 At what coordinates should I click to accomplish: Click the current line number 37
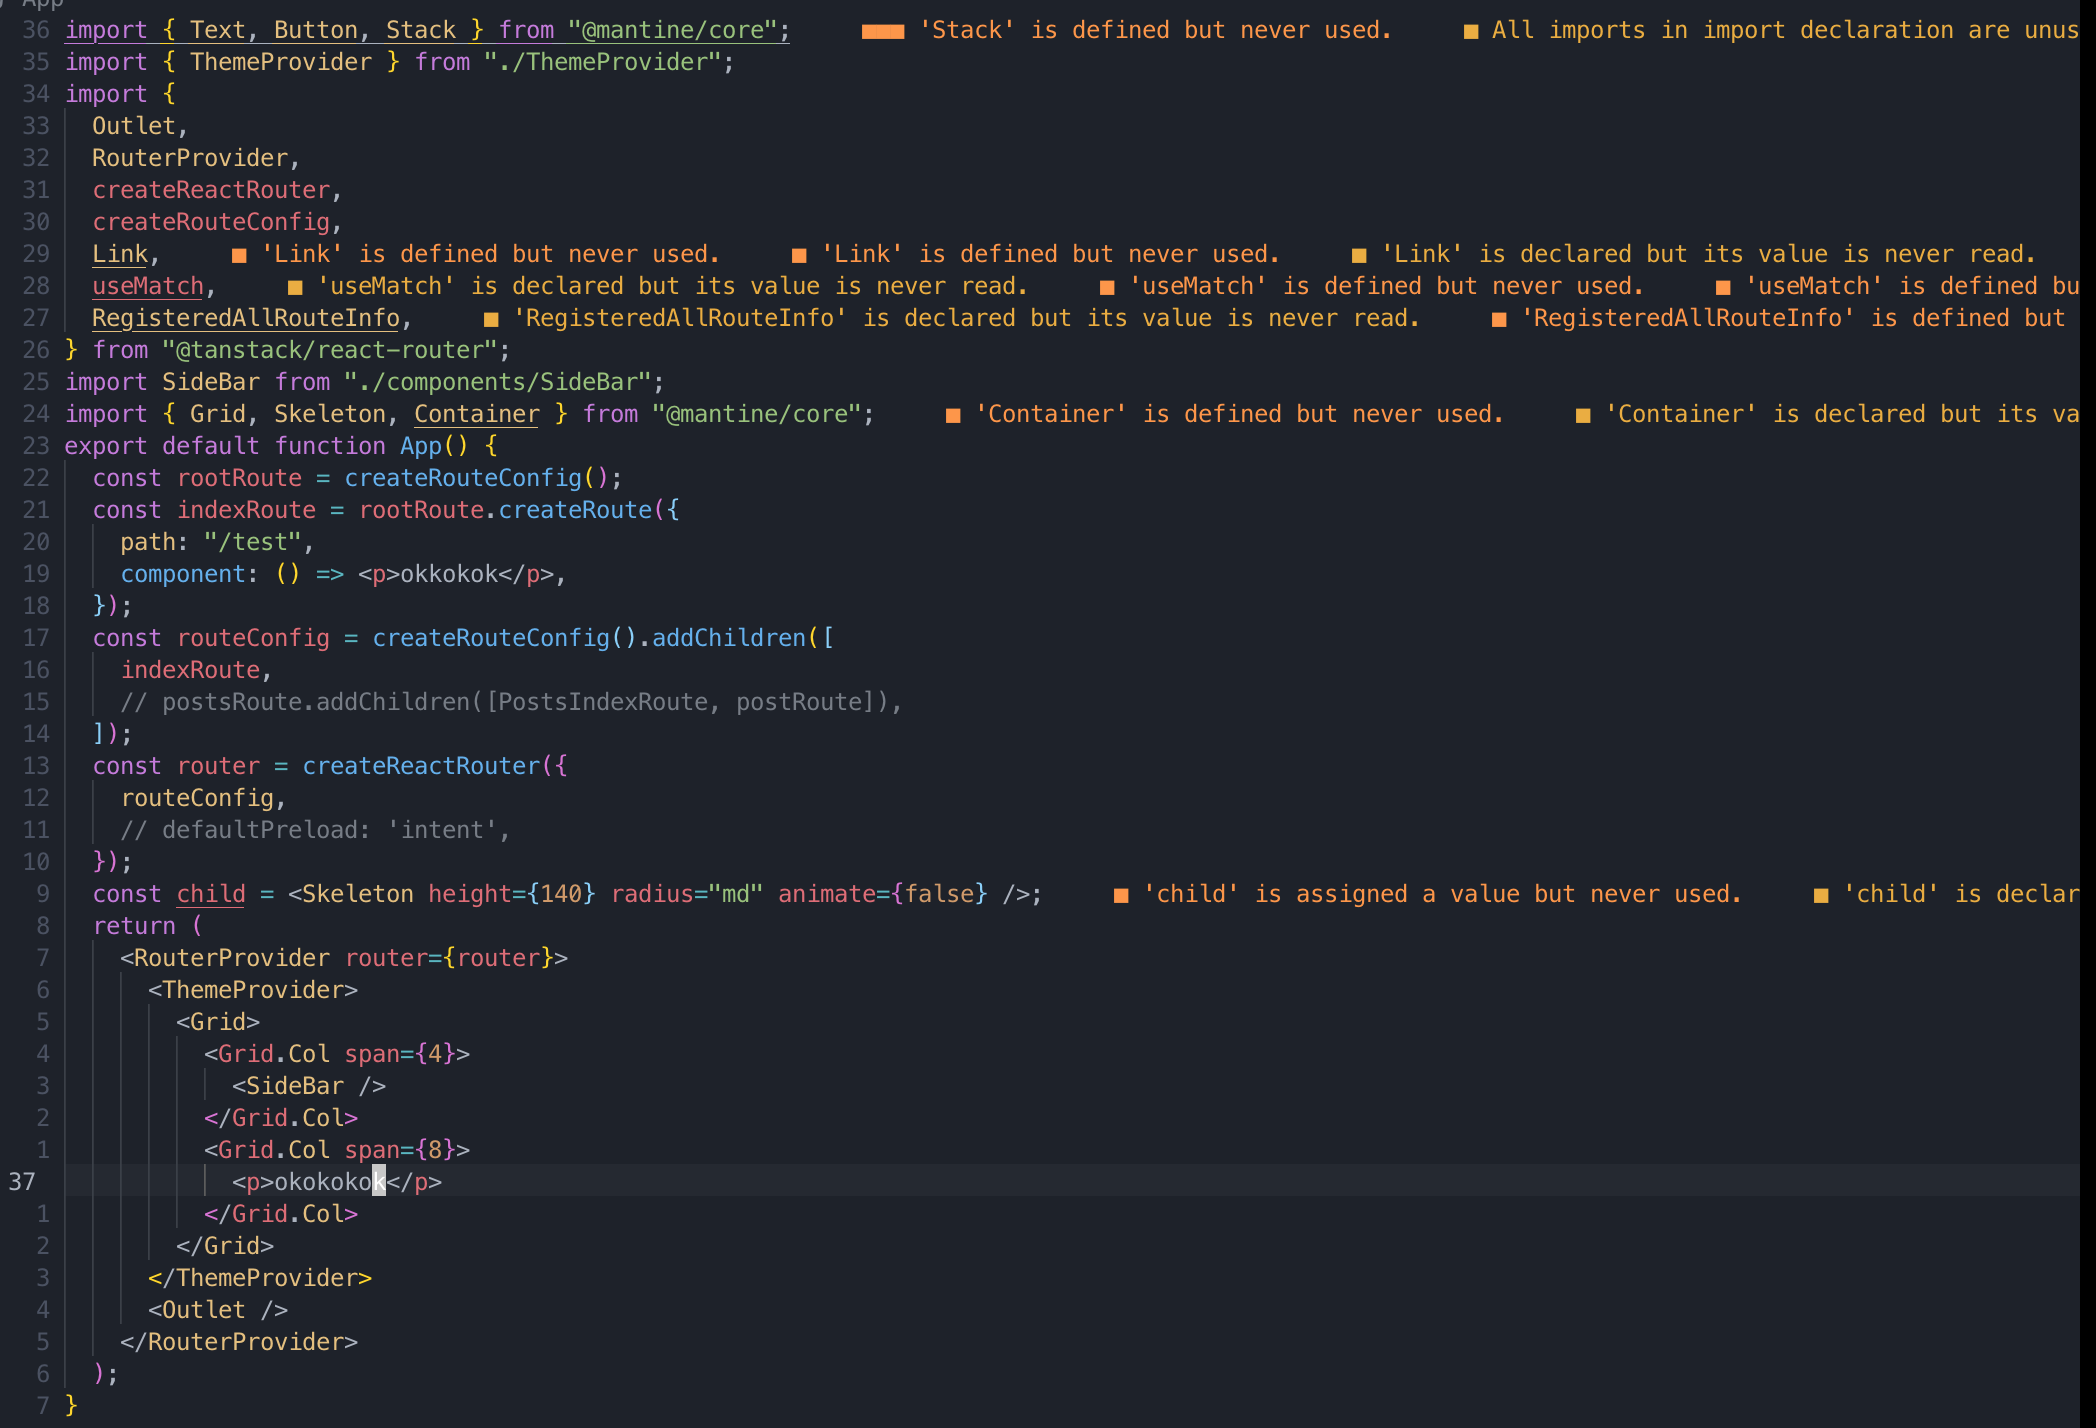coord(22,1182)
